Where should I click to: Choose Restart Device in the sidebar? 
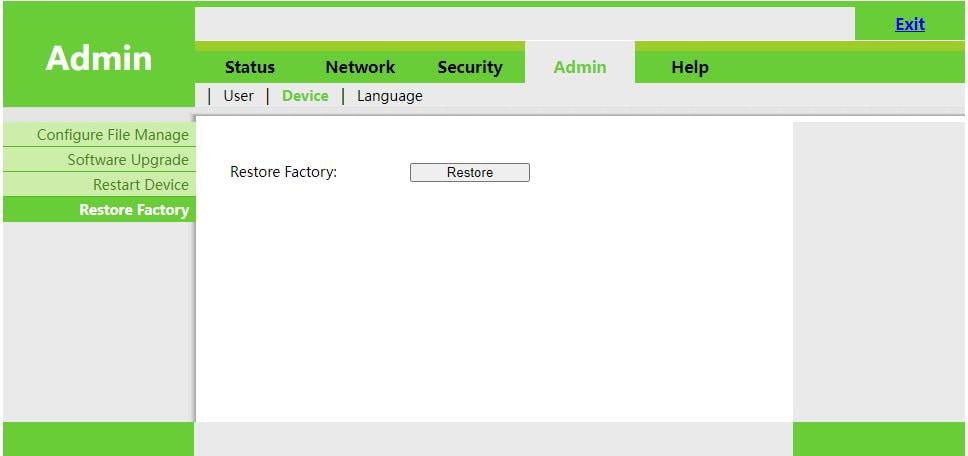99,184
